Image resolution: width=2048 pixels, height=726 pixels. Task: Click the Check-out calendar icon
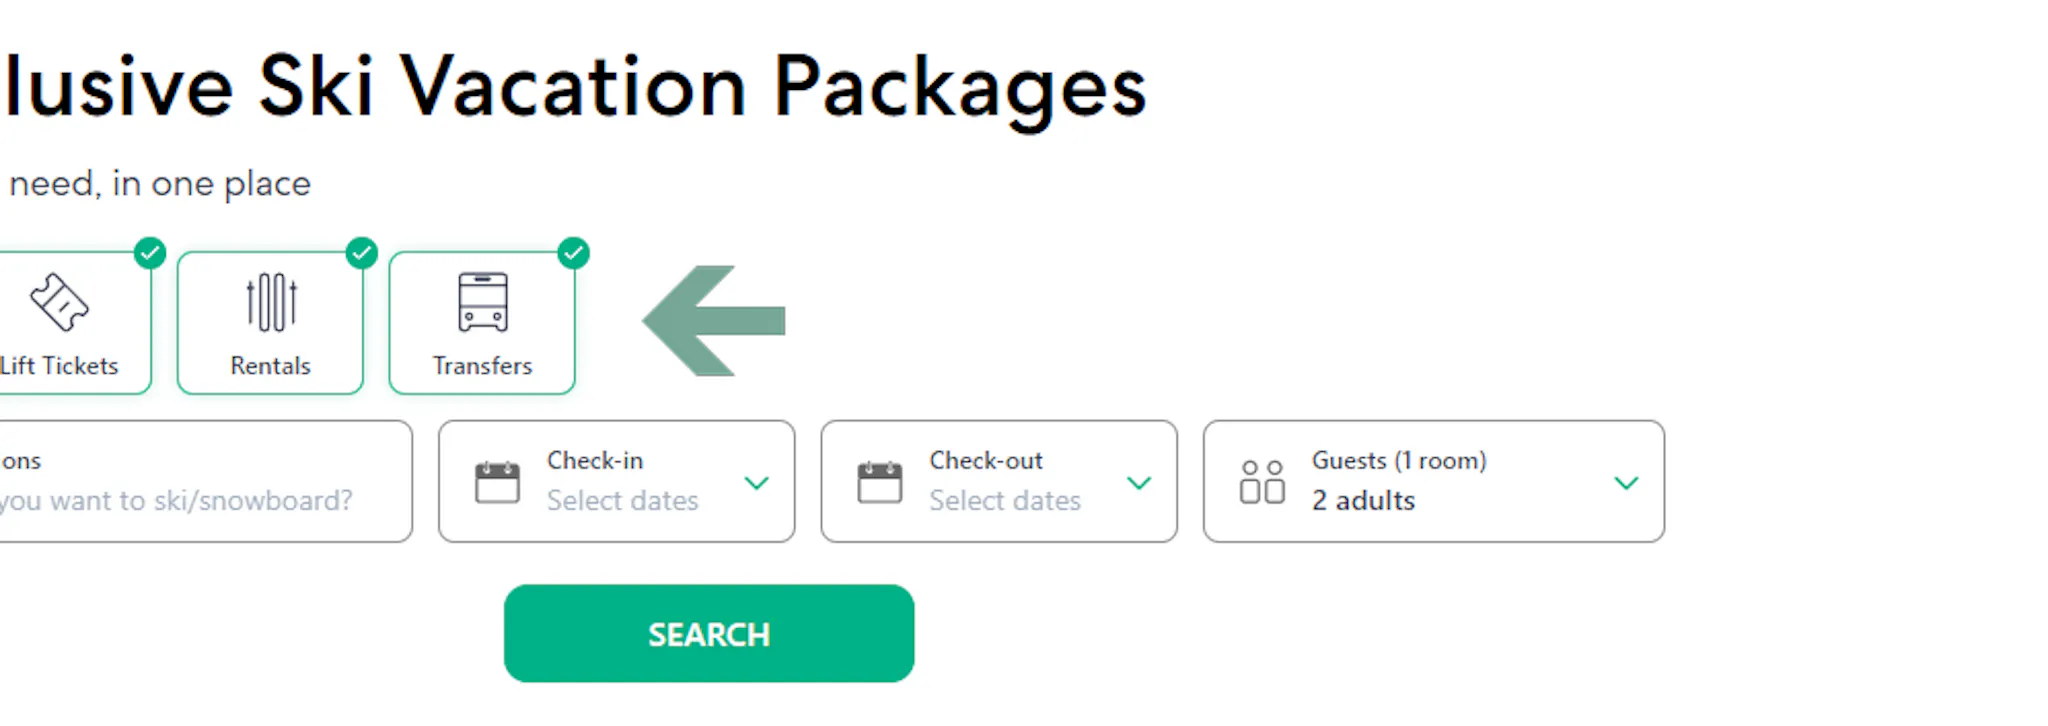click(x=880, y=481)
